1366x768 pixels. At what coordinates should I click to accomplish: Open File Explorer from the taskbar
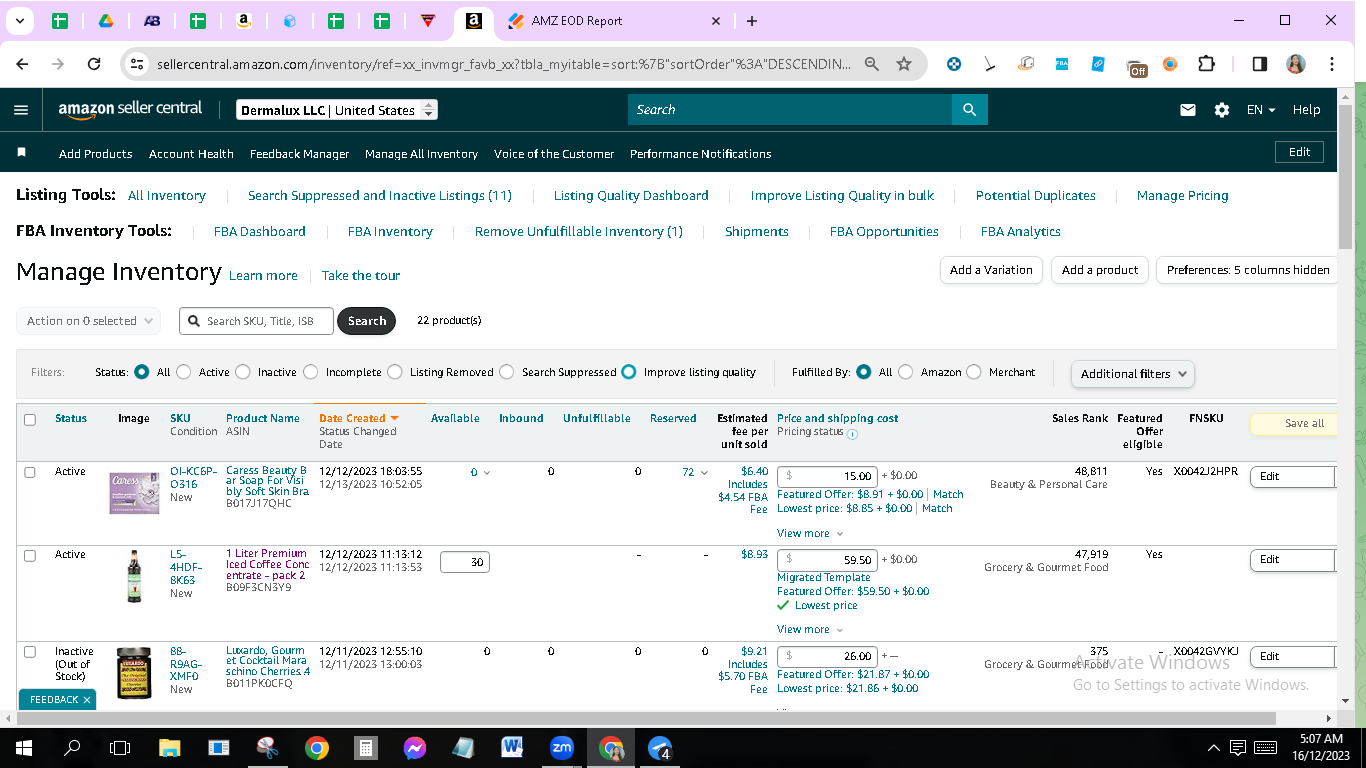click(x=170, y=747)
